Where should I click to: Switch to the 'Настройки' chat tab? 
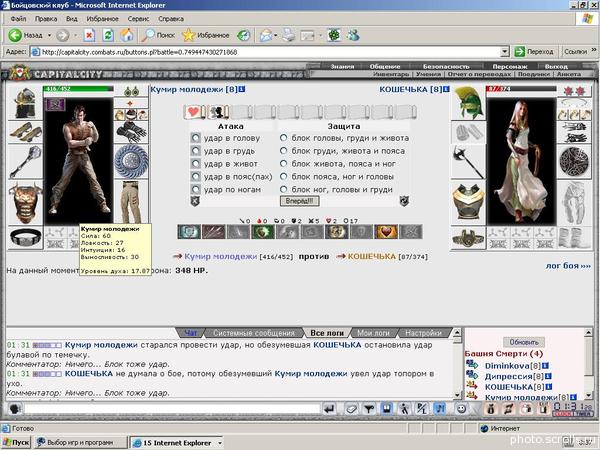(x=423, y=333)
